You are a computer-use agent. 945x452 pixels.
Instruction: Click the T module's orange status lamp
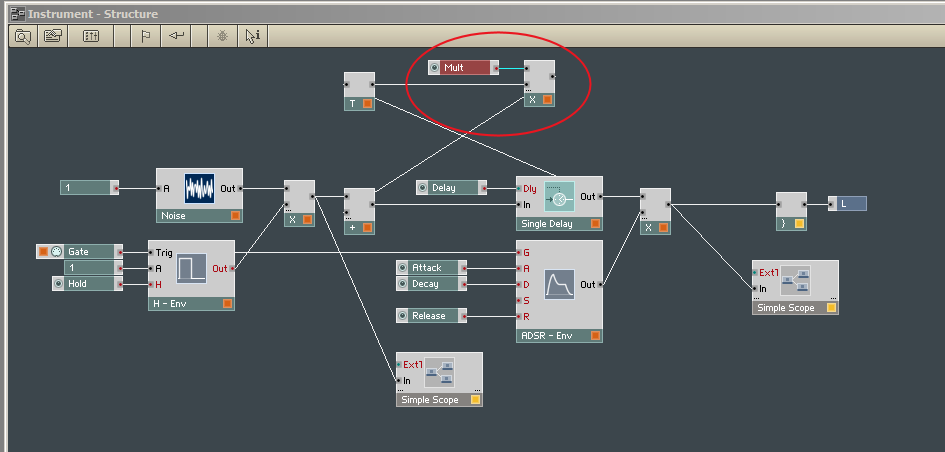point(368,104)
